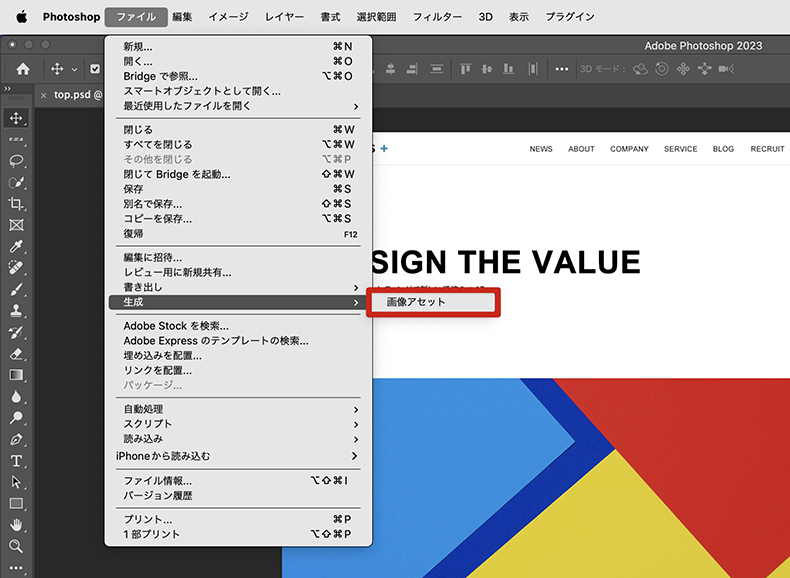Select the Spot Healing Brush tool
This screenshot has height=578, width=790.
click(x=16, y=268)
